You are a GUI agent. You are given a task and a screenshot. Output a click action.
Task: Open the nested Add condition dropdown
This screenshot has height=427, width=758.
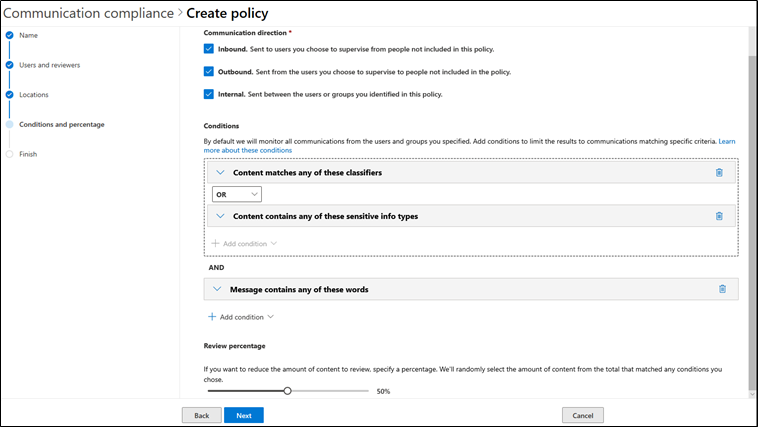pyautogui.click(x=245, y=243)
